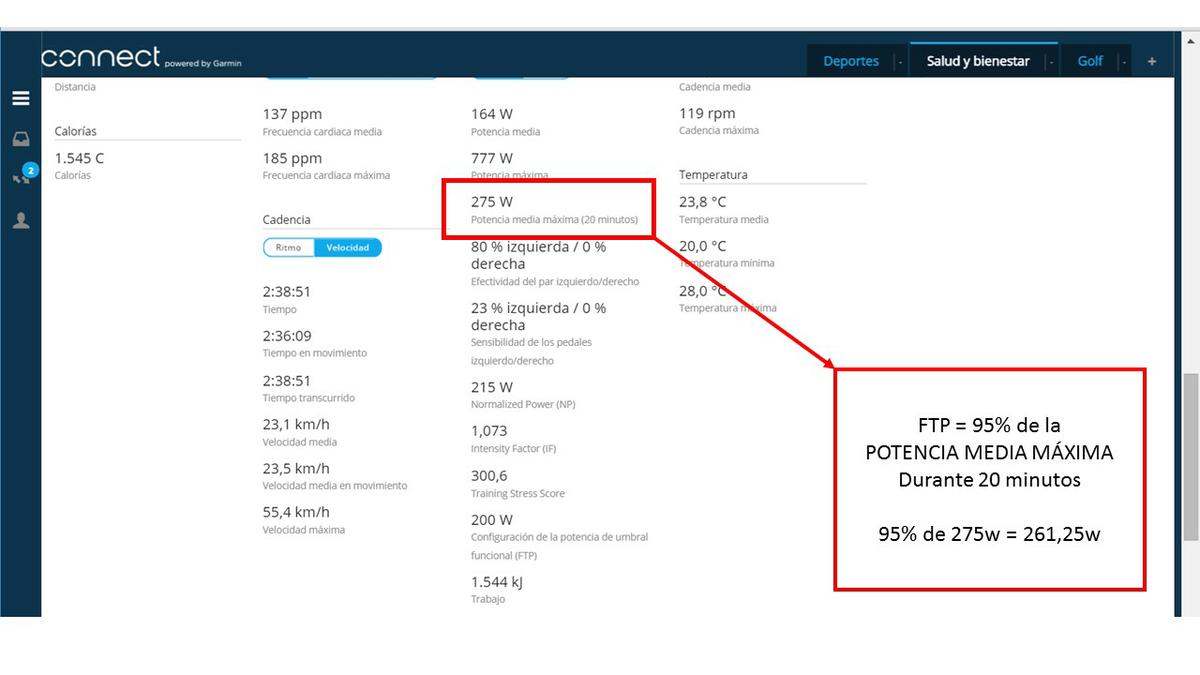Open the inbox tray icon in sidebar
This screenshot has height=675, width=1200.
pyautogui.click(x=20, y=139)
